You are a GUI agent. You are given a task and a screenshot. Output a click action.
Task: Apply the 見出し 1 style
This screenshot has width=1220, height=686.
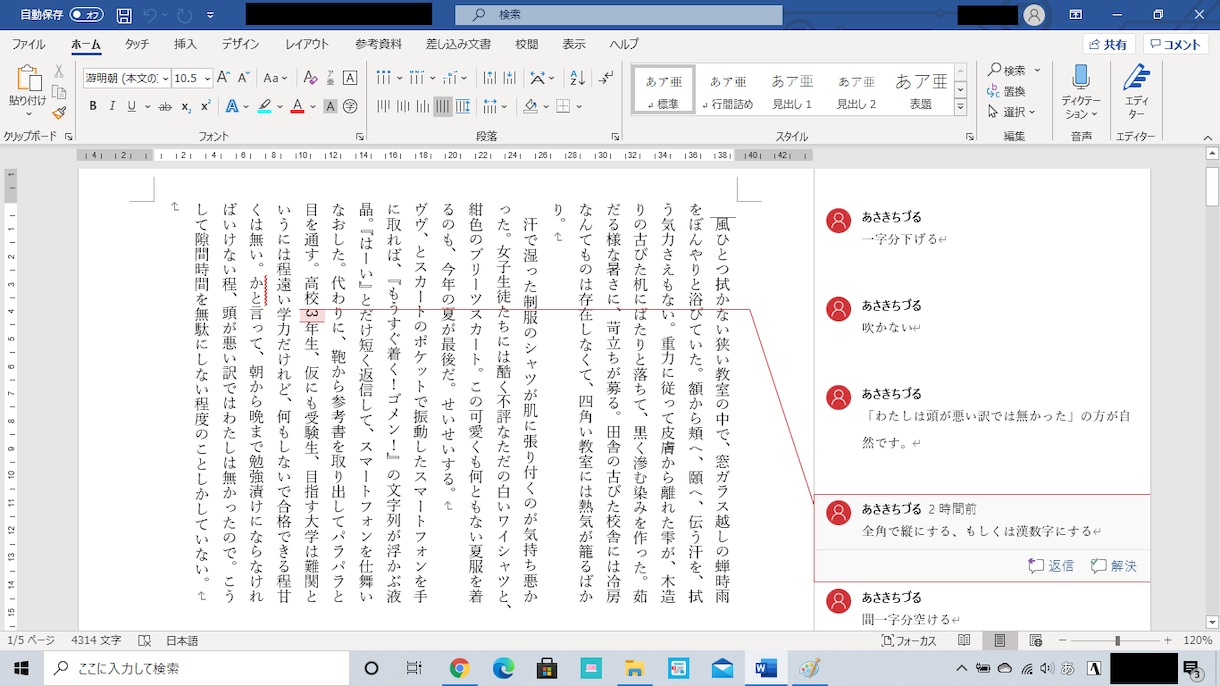(792, 90)
